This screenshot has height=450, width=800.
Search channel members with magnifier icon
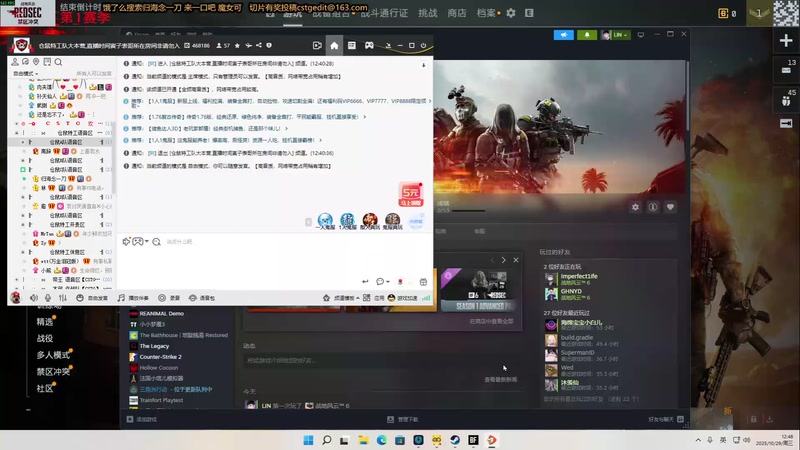58,62
